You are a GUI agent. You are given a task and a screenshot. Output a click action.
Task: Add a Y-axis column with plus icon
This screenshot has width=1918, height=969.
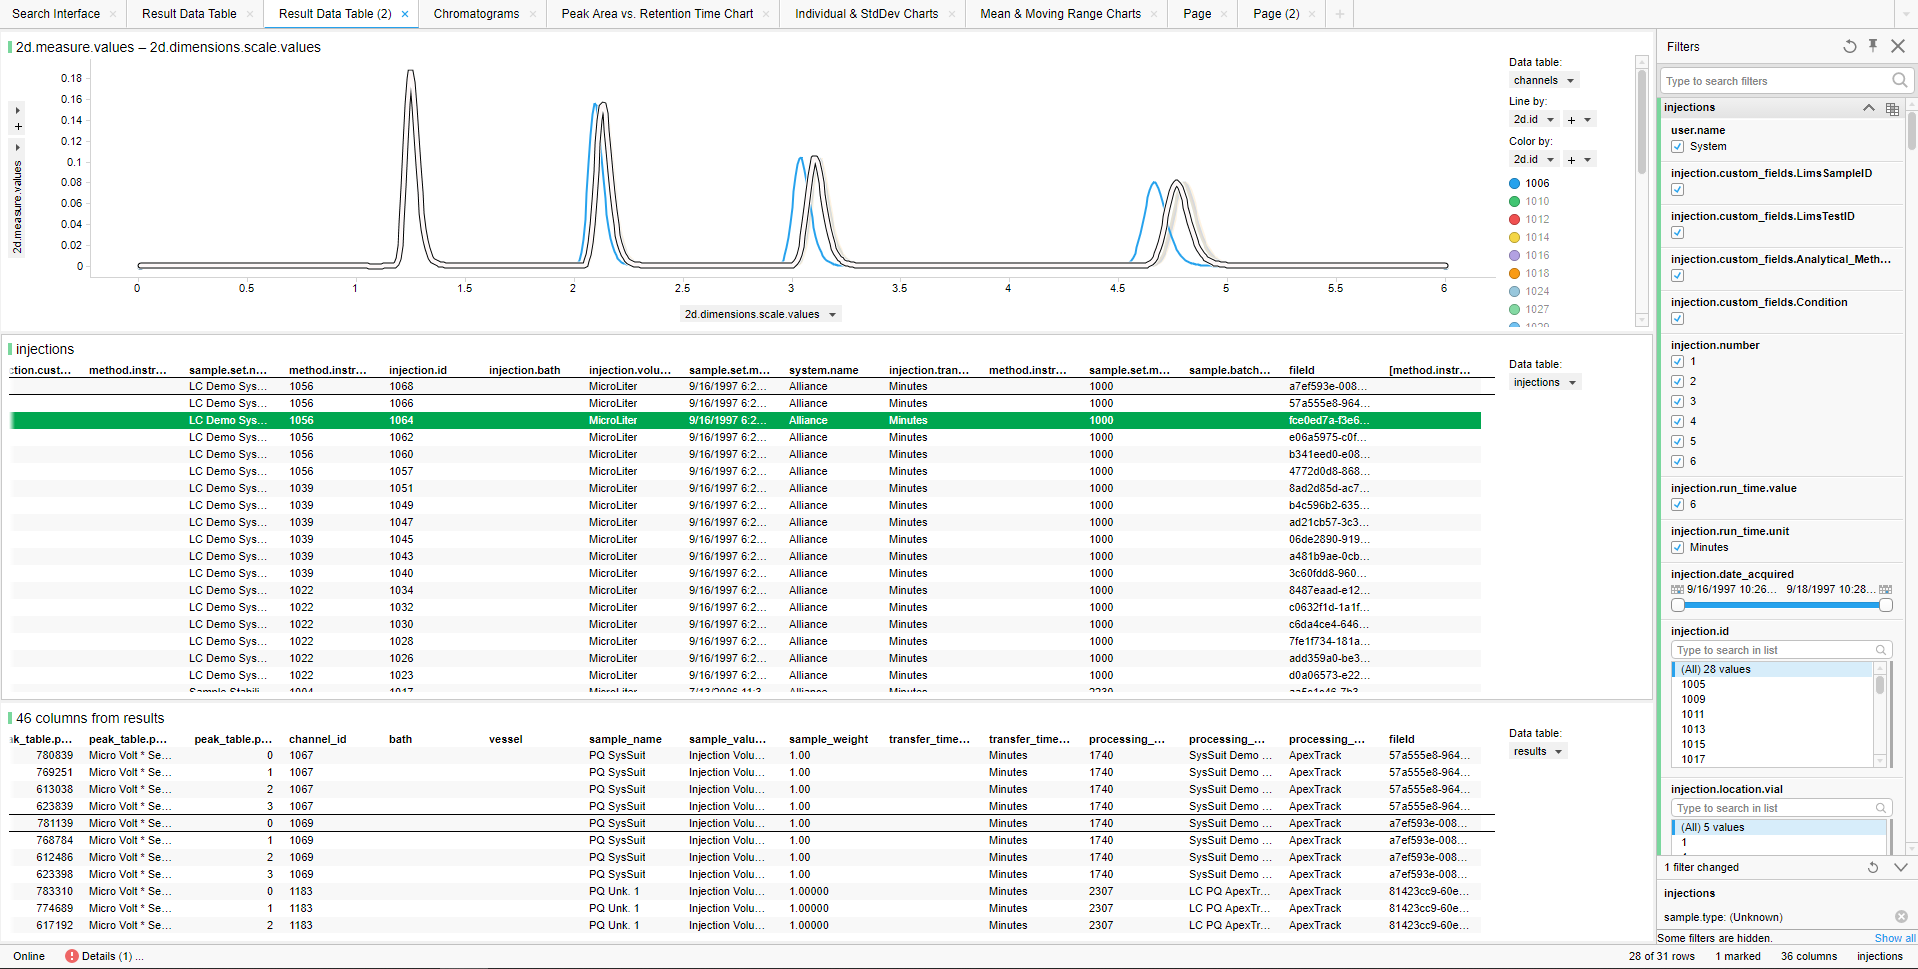(x=18, y=127)
